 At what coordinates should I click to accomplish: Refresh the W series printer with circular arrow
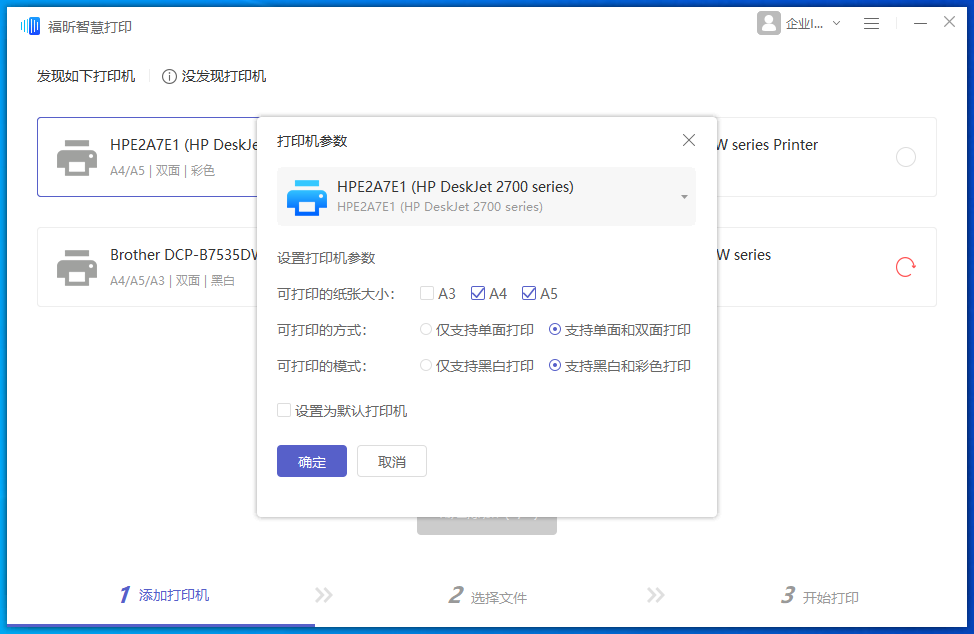(905, 267)
